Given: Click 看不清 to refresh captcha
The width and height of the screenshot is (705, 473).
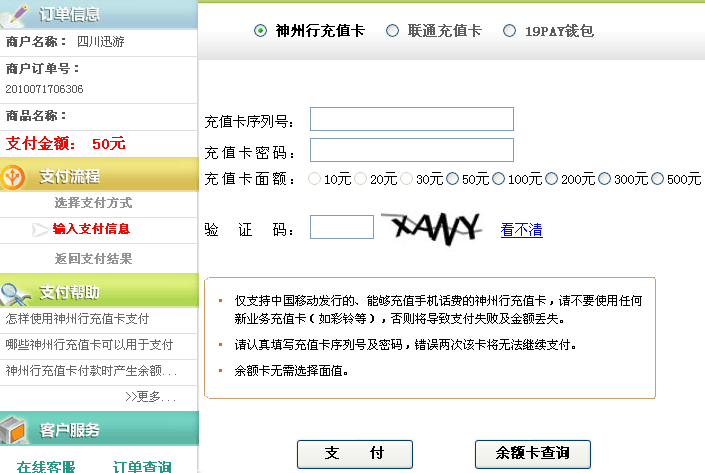Looking at the screenshot, I should click(x=521, y=230).
